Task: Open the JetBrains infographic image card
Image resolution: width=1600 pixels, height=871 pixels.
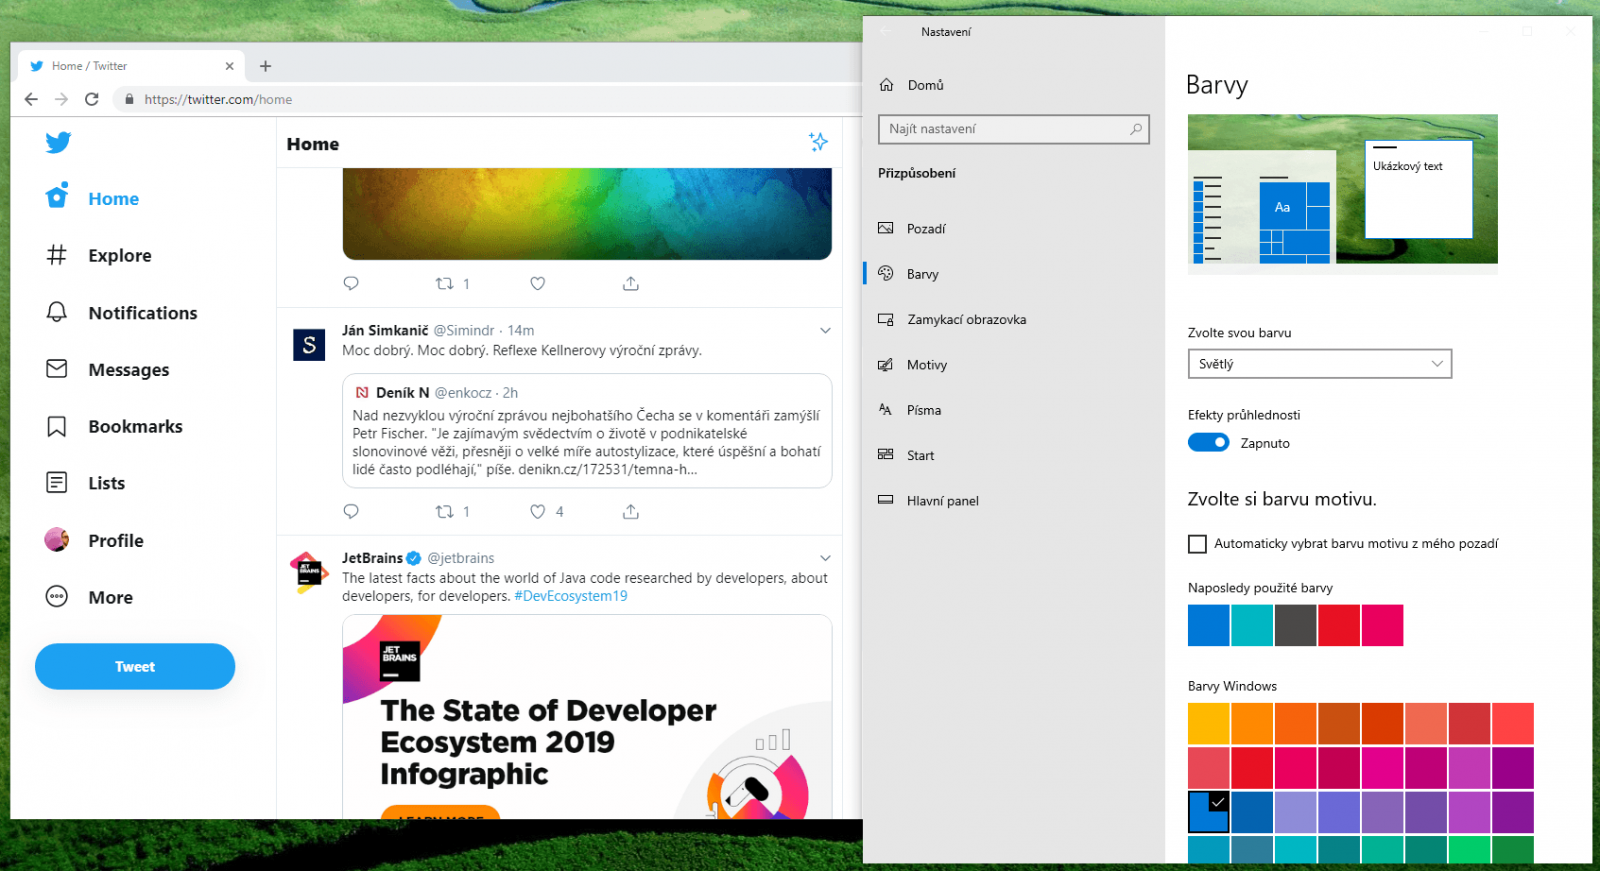Action: coord(587,717)
